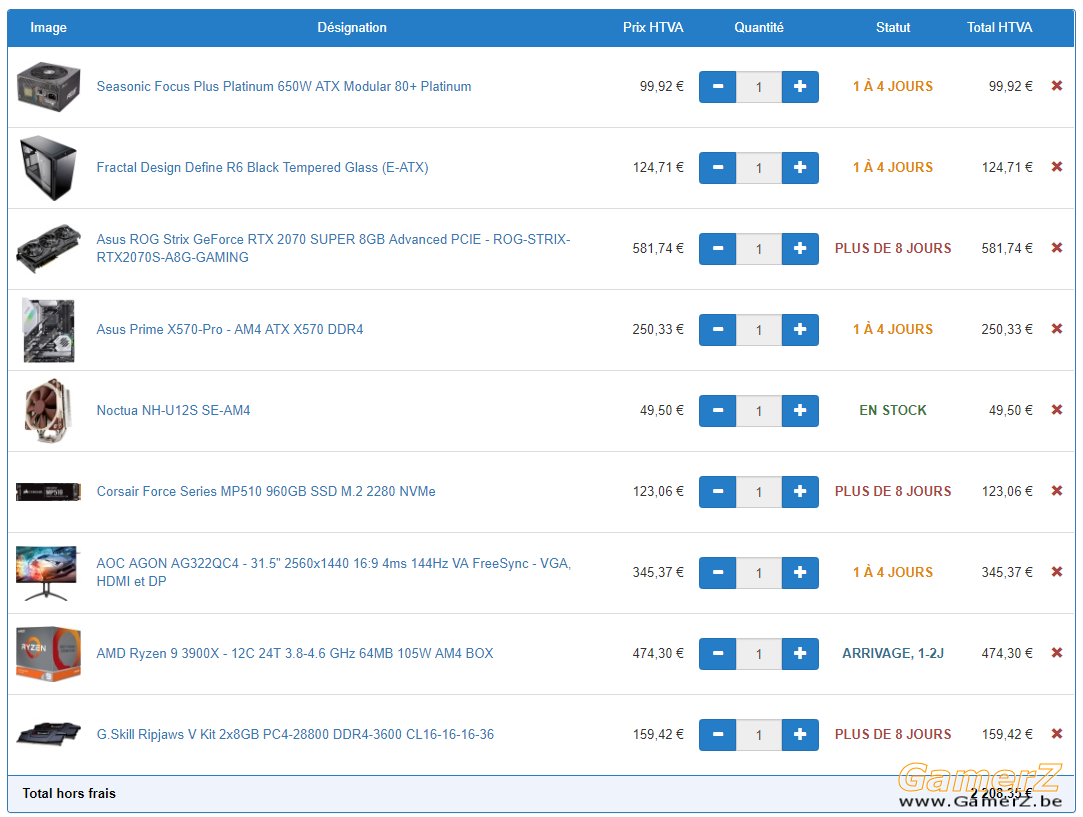The image size is (1083, 817).
Task: Open Seasonic Focus Plus Platinum 650W product link
Action: coord(284,86)
